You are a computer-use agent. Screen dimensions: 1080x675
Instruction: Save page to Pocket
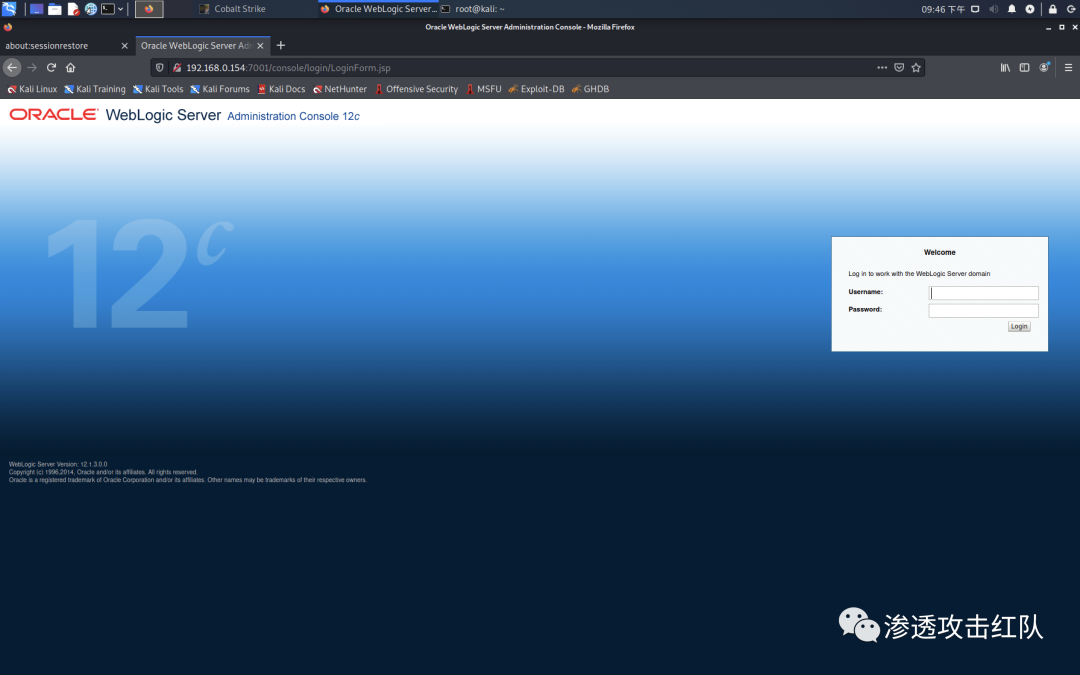899,68
